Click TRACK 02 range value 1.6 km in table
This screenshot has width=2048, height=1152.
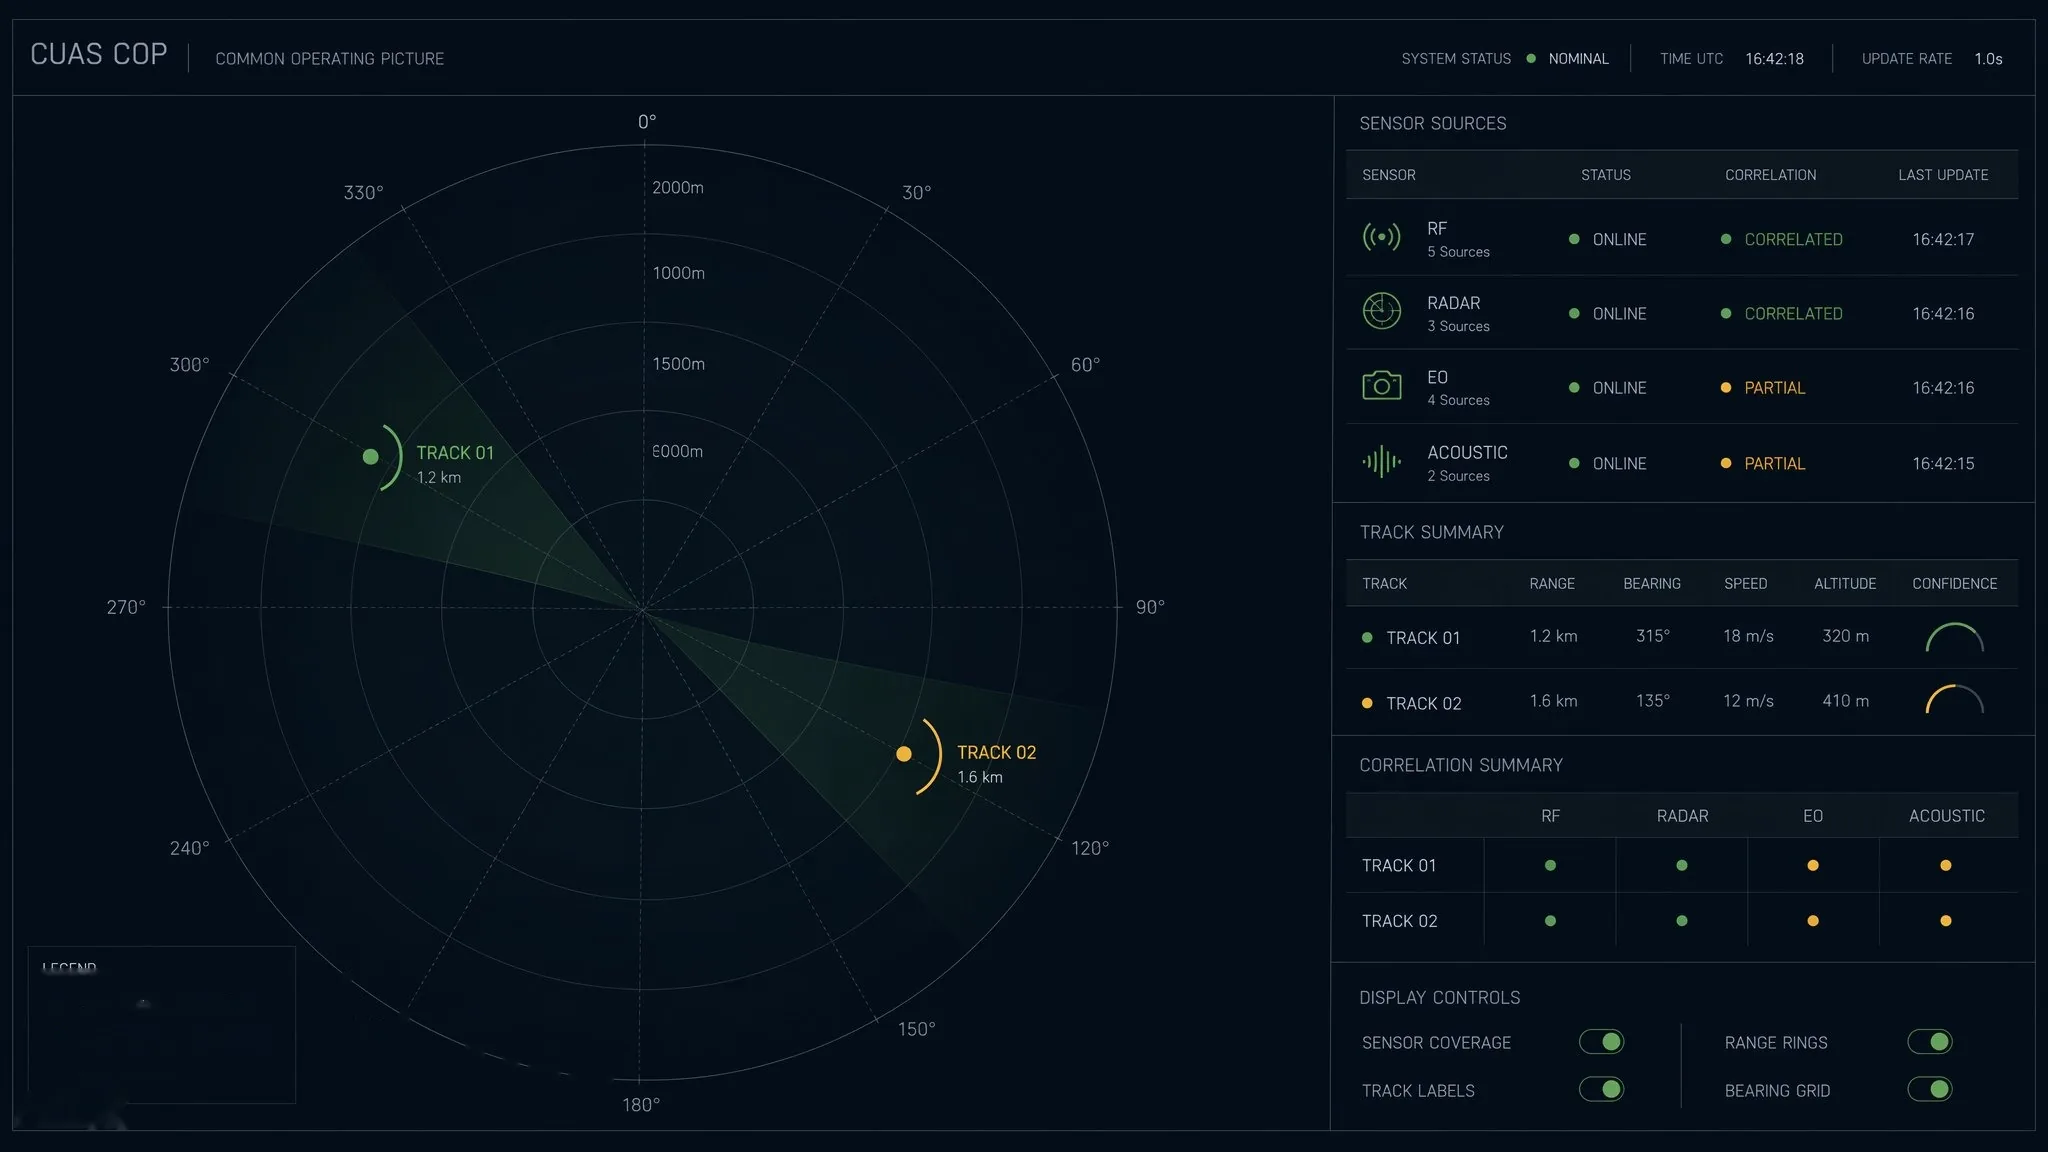1553,701
